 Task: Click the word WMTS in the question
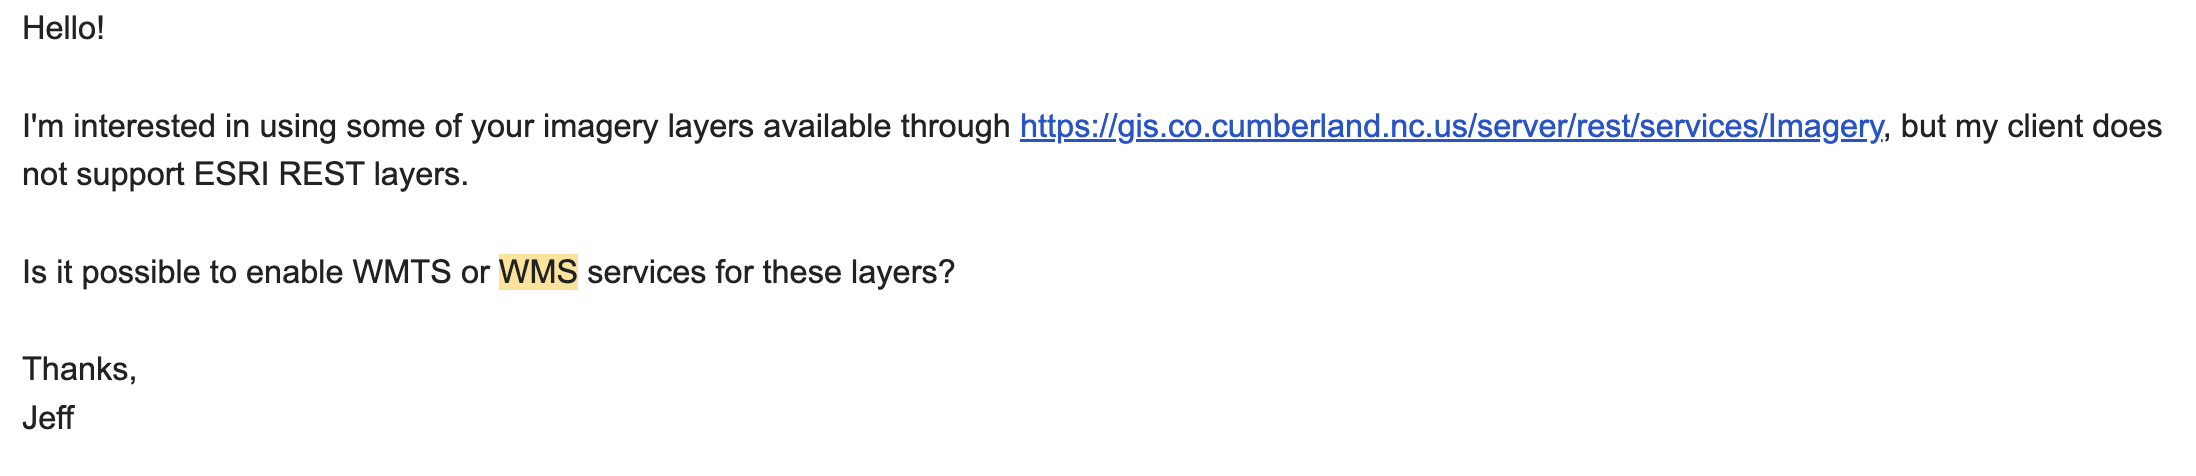click(x=402, y=272)
